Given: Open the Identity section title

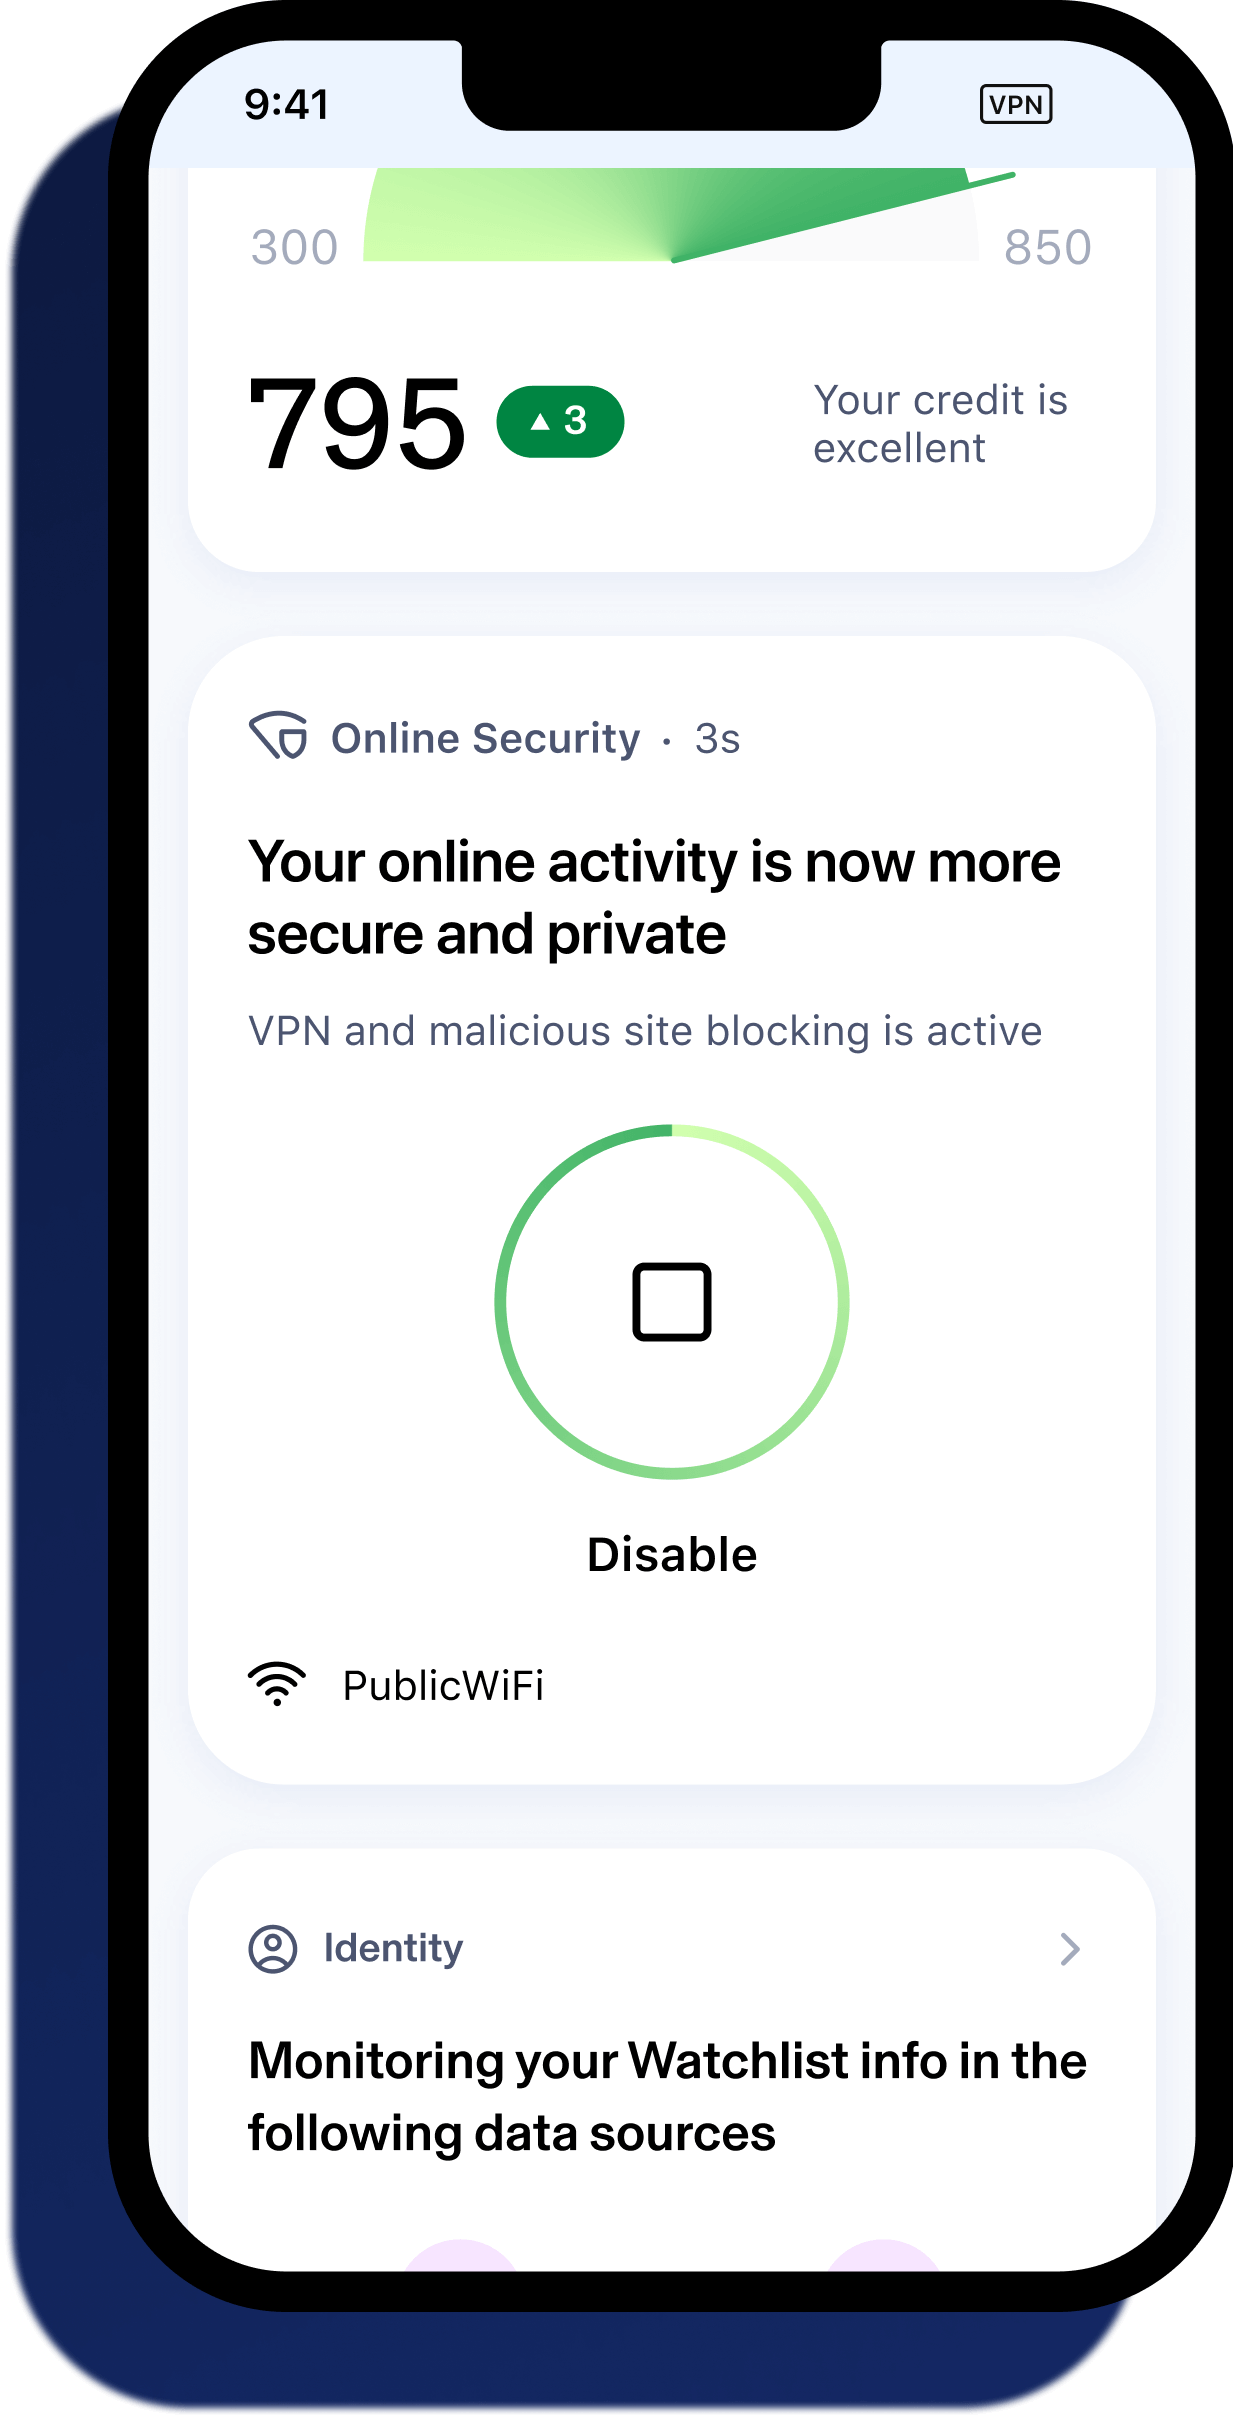Looking at the screenshot, I should pyautogui.click(x=393, y=1948).
